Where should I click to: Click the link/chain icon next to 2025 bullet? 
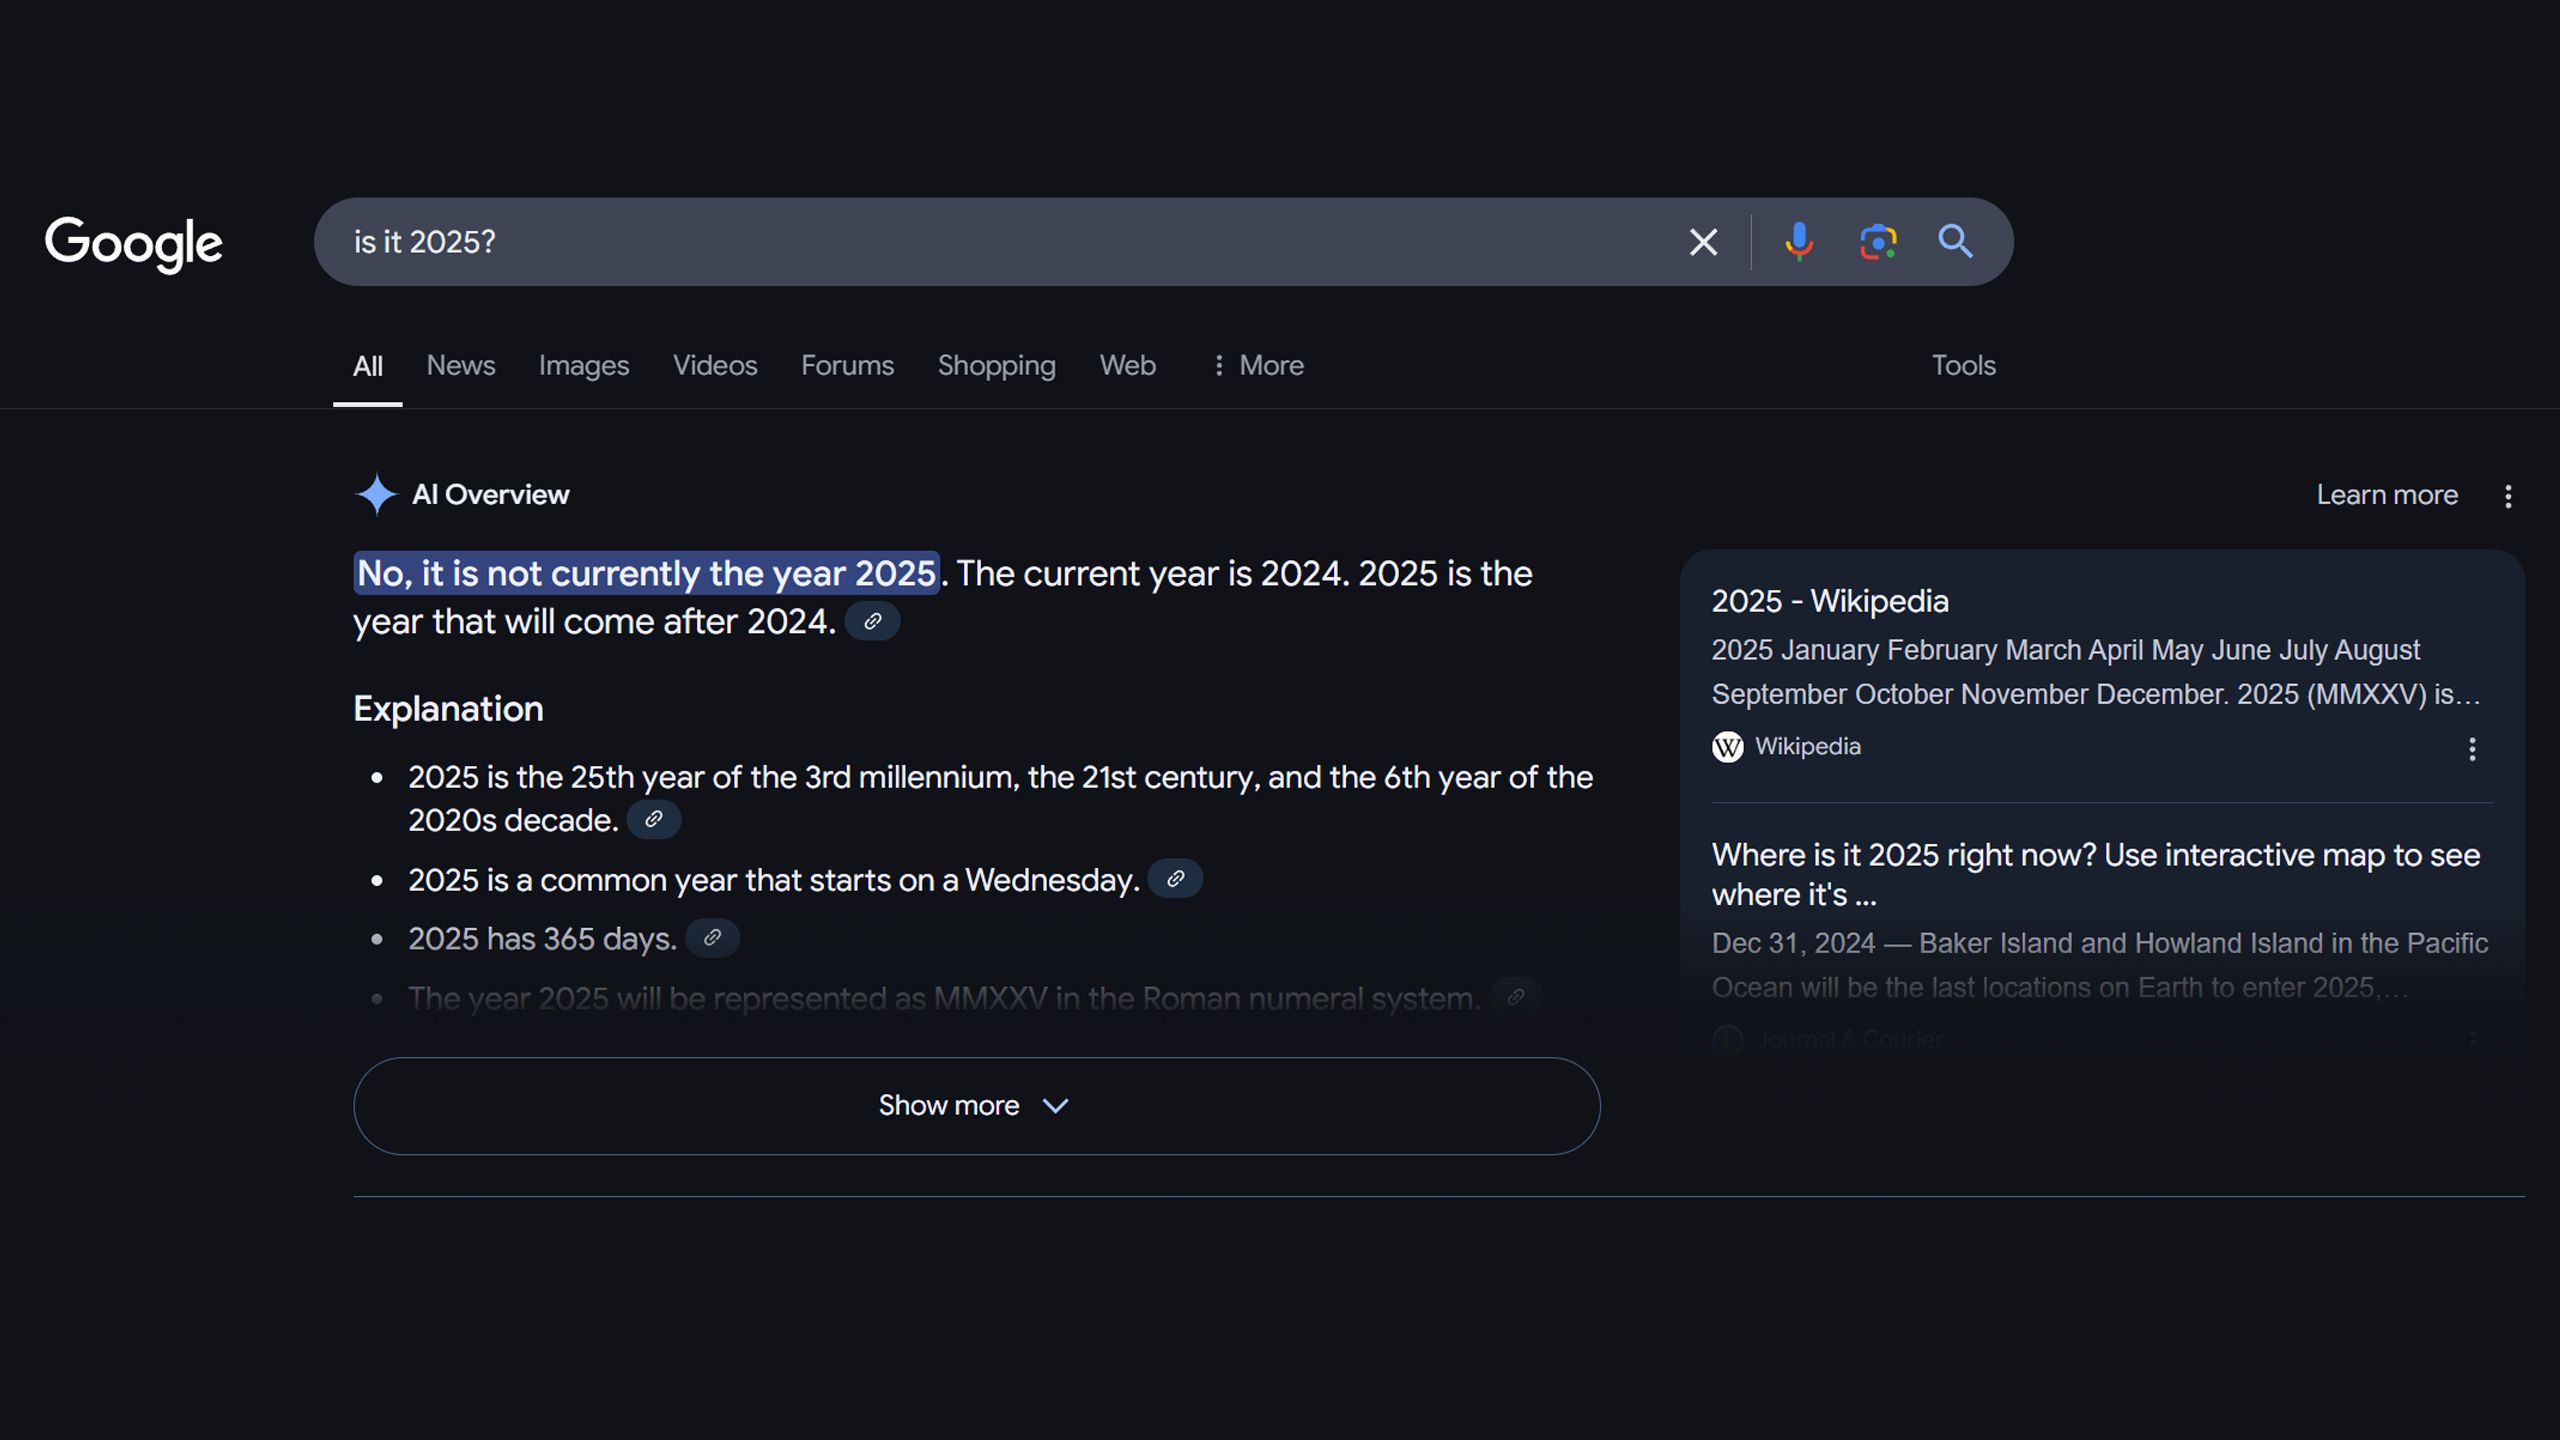pyautogui.click(x=652, y=819)
